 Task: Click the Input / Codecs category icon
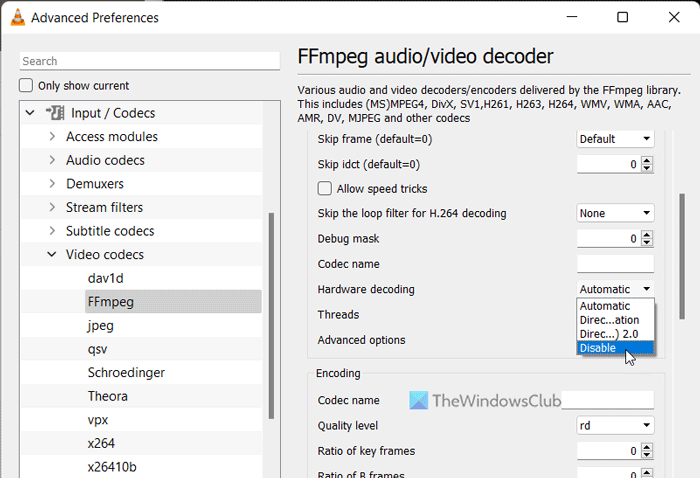tap(55, 113)
